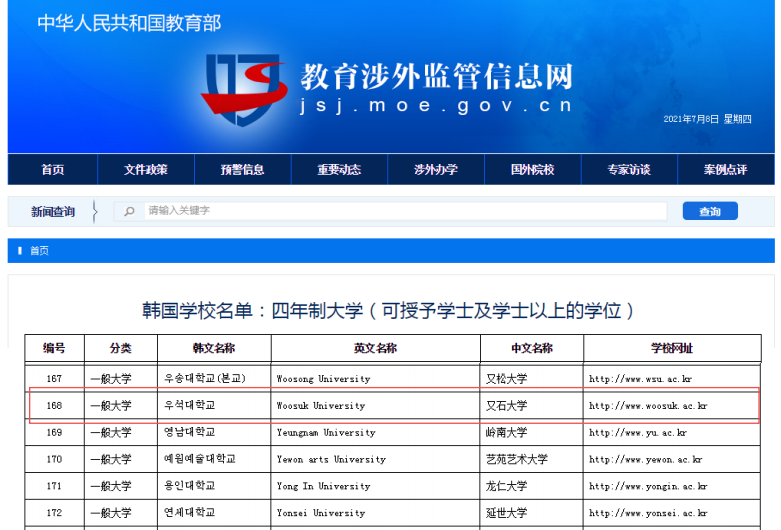Open Woosuk University website URL

click(x=648, y=406)
